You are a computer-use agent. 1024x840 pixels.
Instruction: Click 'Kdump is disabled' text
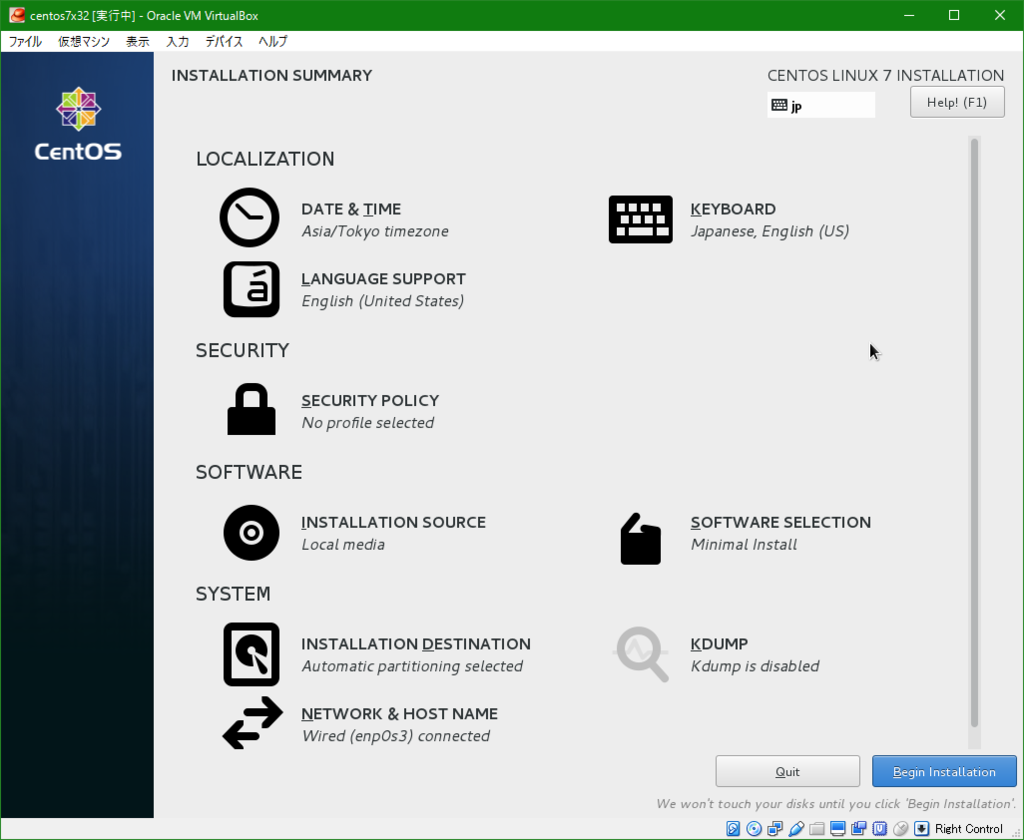pyautogui.click(x=755, y=666)
